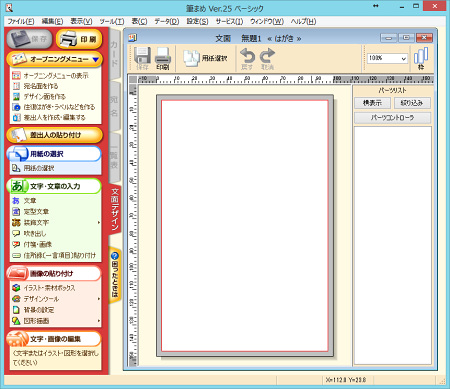
Task: Click the blank postcard canvas
Action: tap(245, 226)
